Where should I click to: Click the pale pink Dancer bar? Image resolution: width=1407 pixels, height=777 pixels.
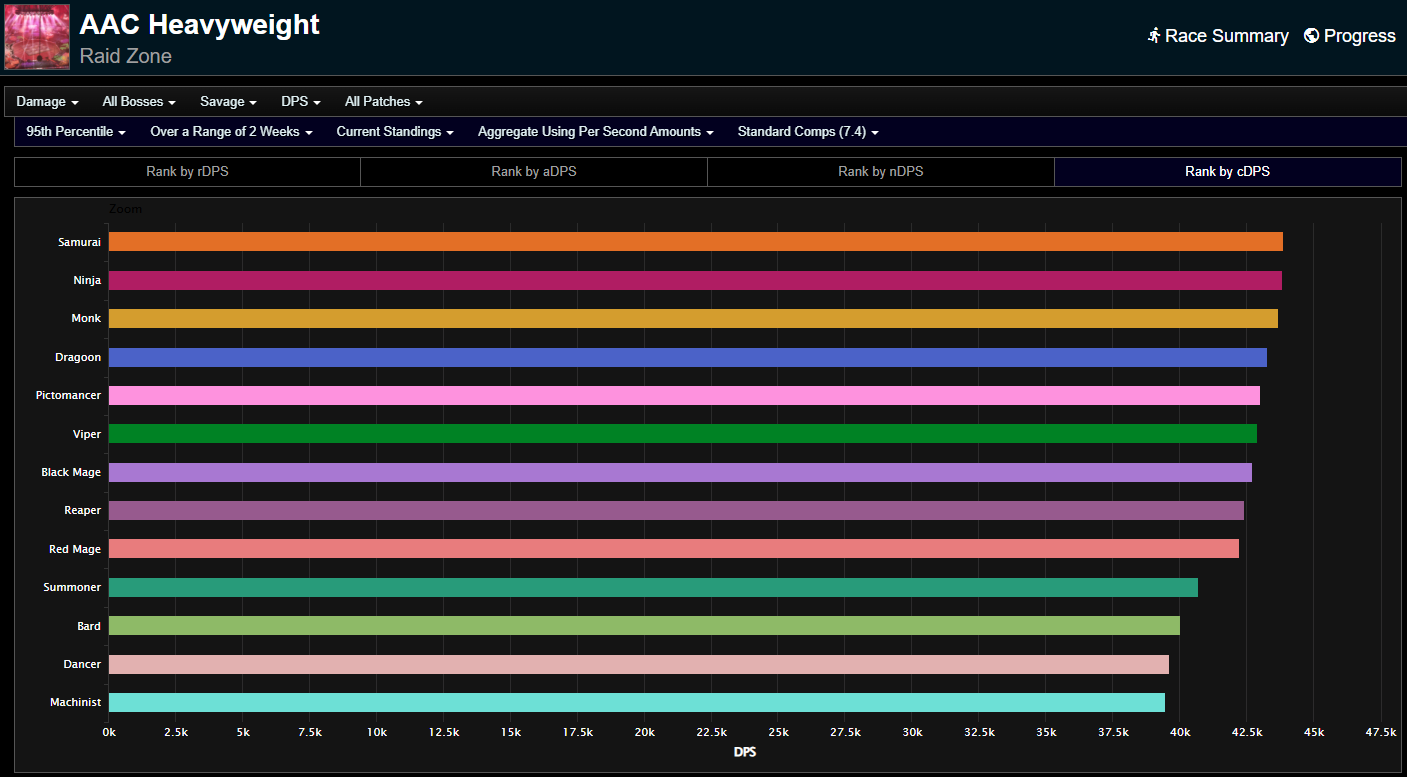(x=639, y=664)
